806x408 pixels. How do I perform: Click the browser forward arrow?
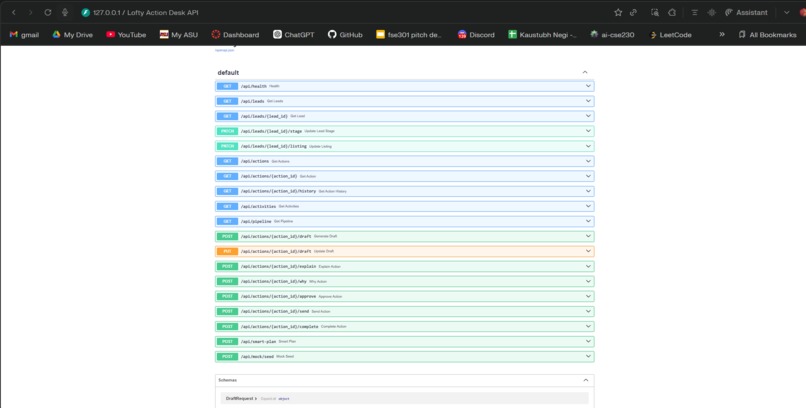pyautogui.click(x=30, y=12)
